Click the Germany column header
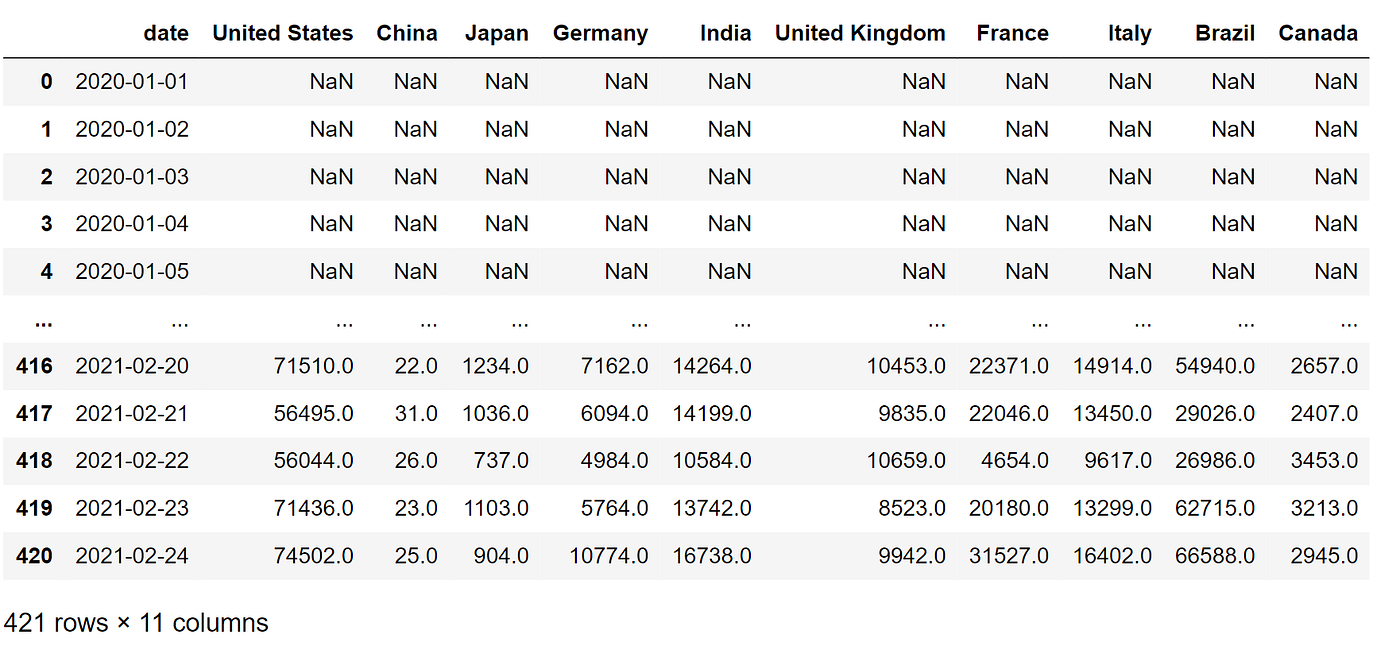The height and width of the screenshot is (646, 1400). [x=600, y=33]
